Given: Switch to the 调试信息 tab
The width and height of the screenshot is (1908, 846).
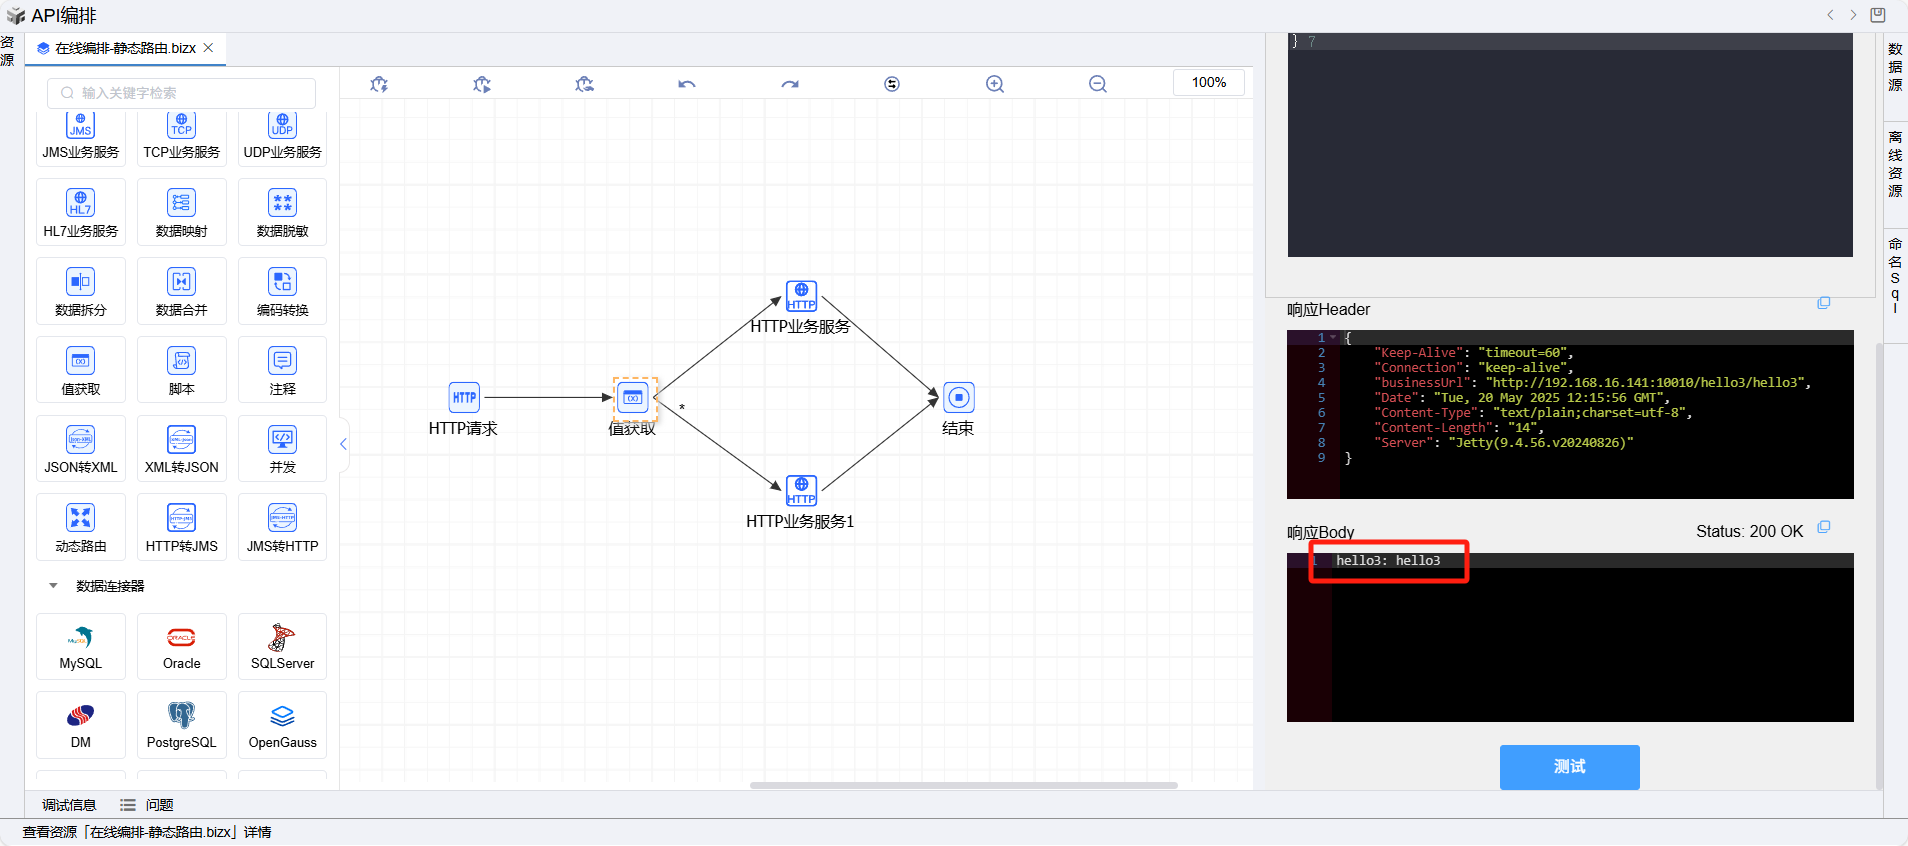Looking at the screenshot, I should pyautogui.click(x=69, y=805).
